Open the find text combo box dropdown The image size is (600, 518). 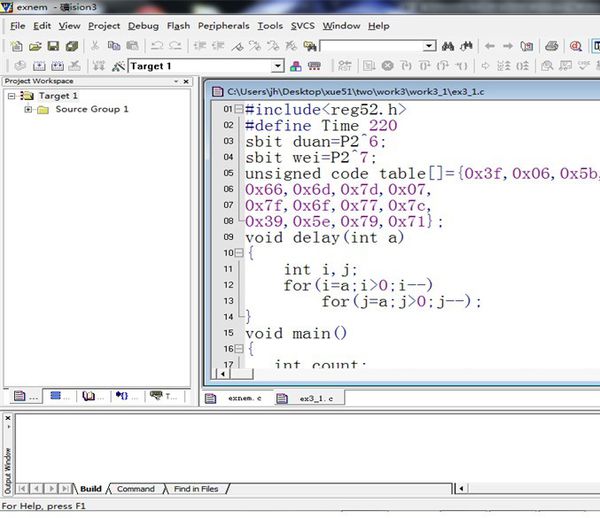pos(428,45)
